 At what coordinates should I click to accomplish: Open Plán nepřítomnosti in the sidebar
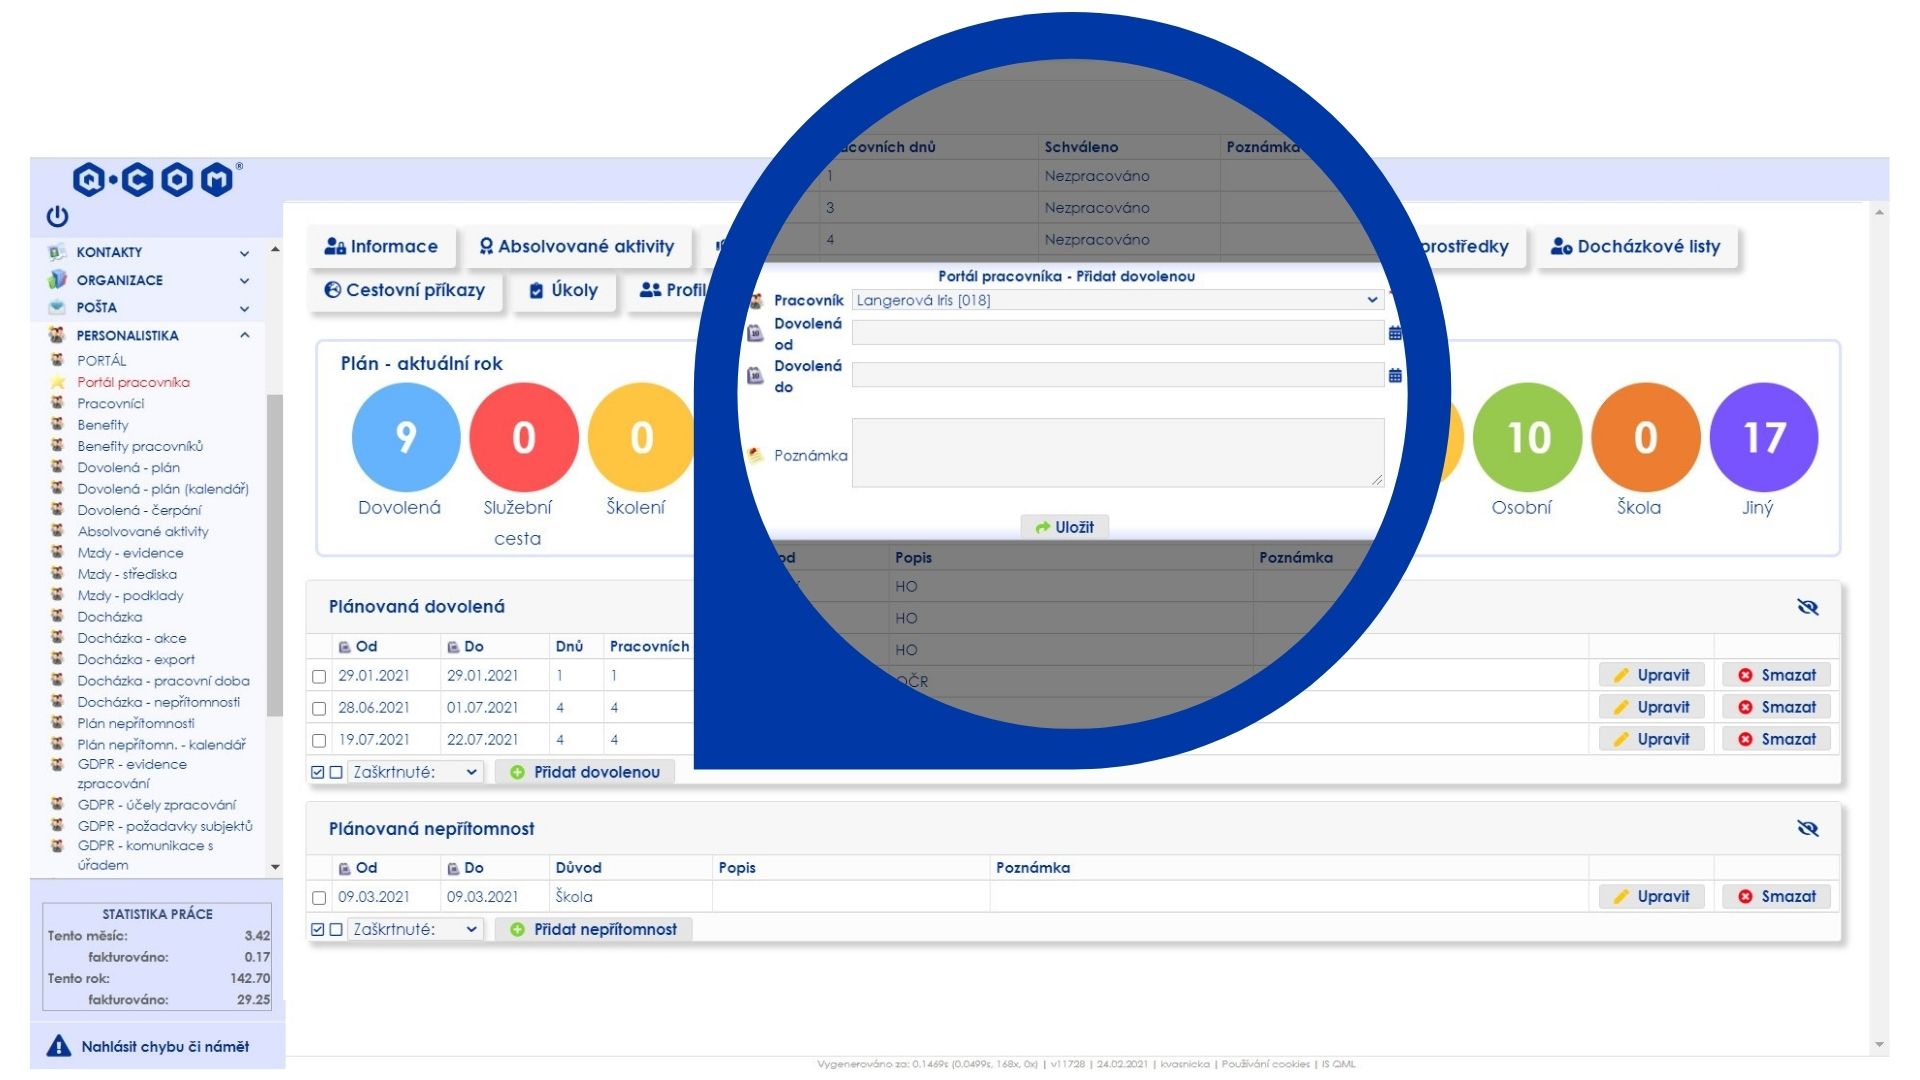(x=136, y=723)
